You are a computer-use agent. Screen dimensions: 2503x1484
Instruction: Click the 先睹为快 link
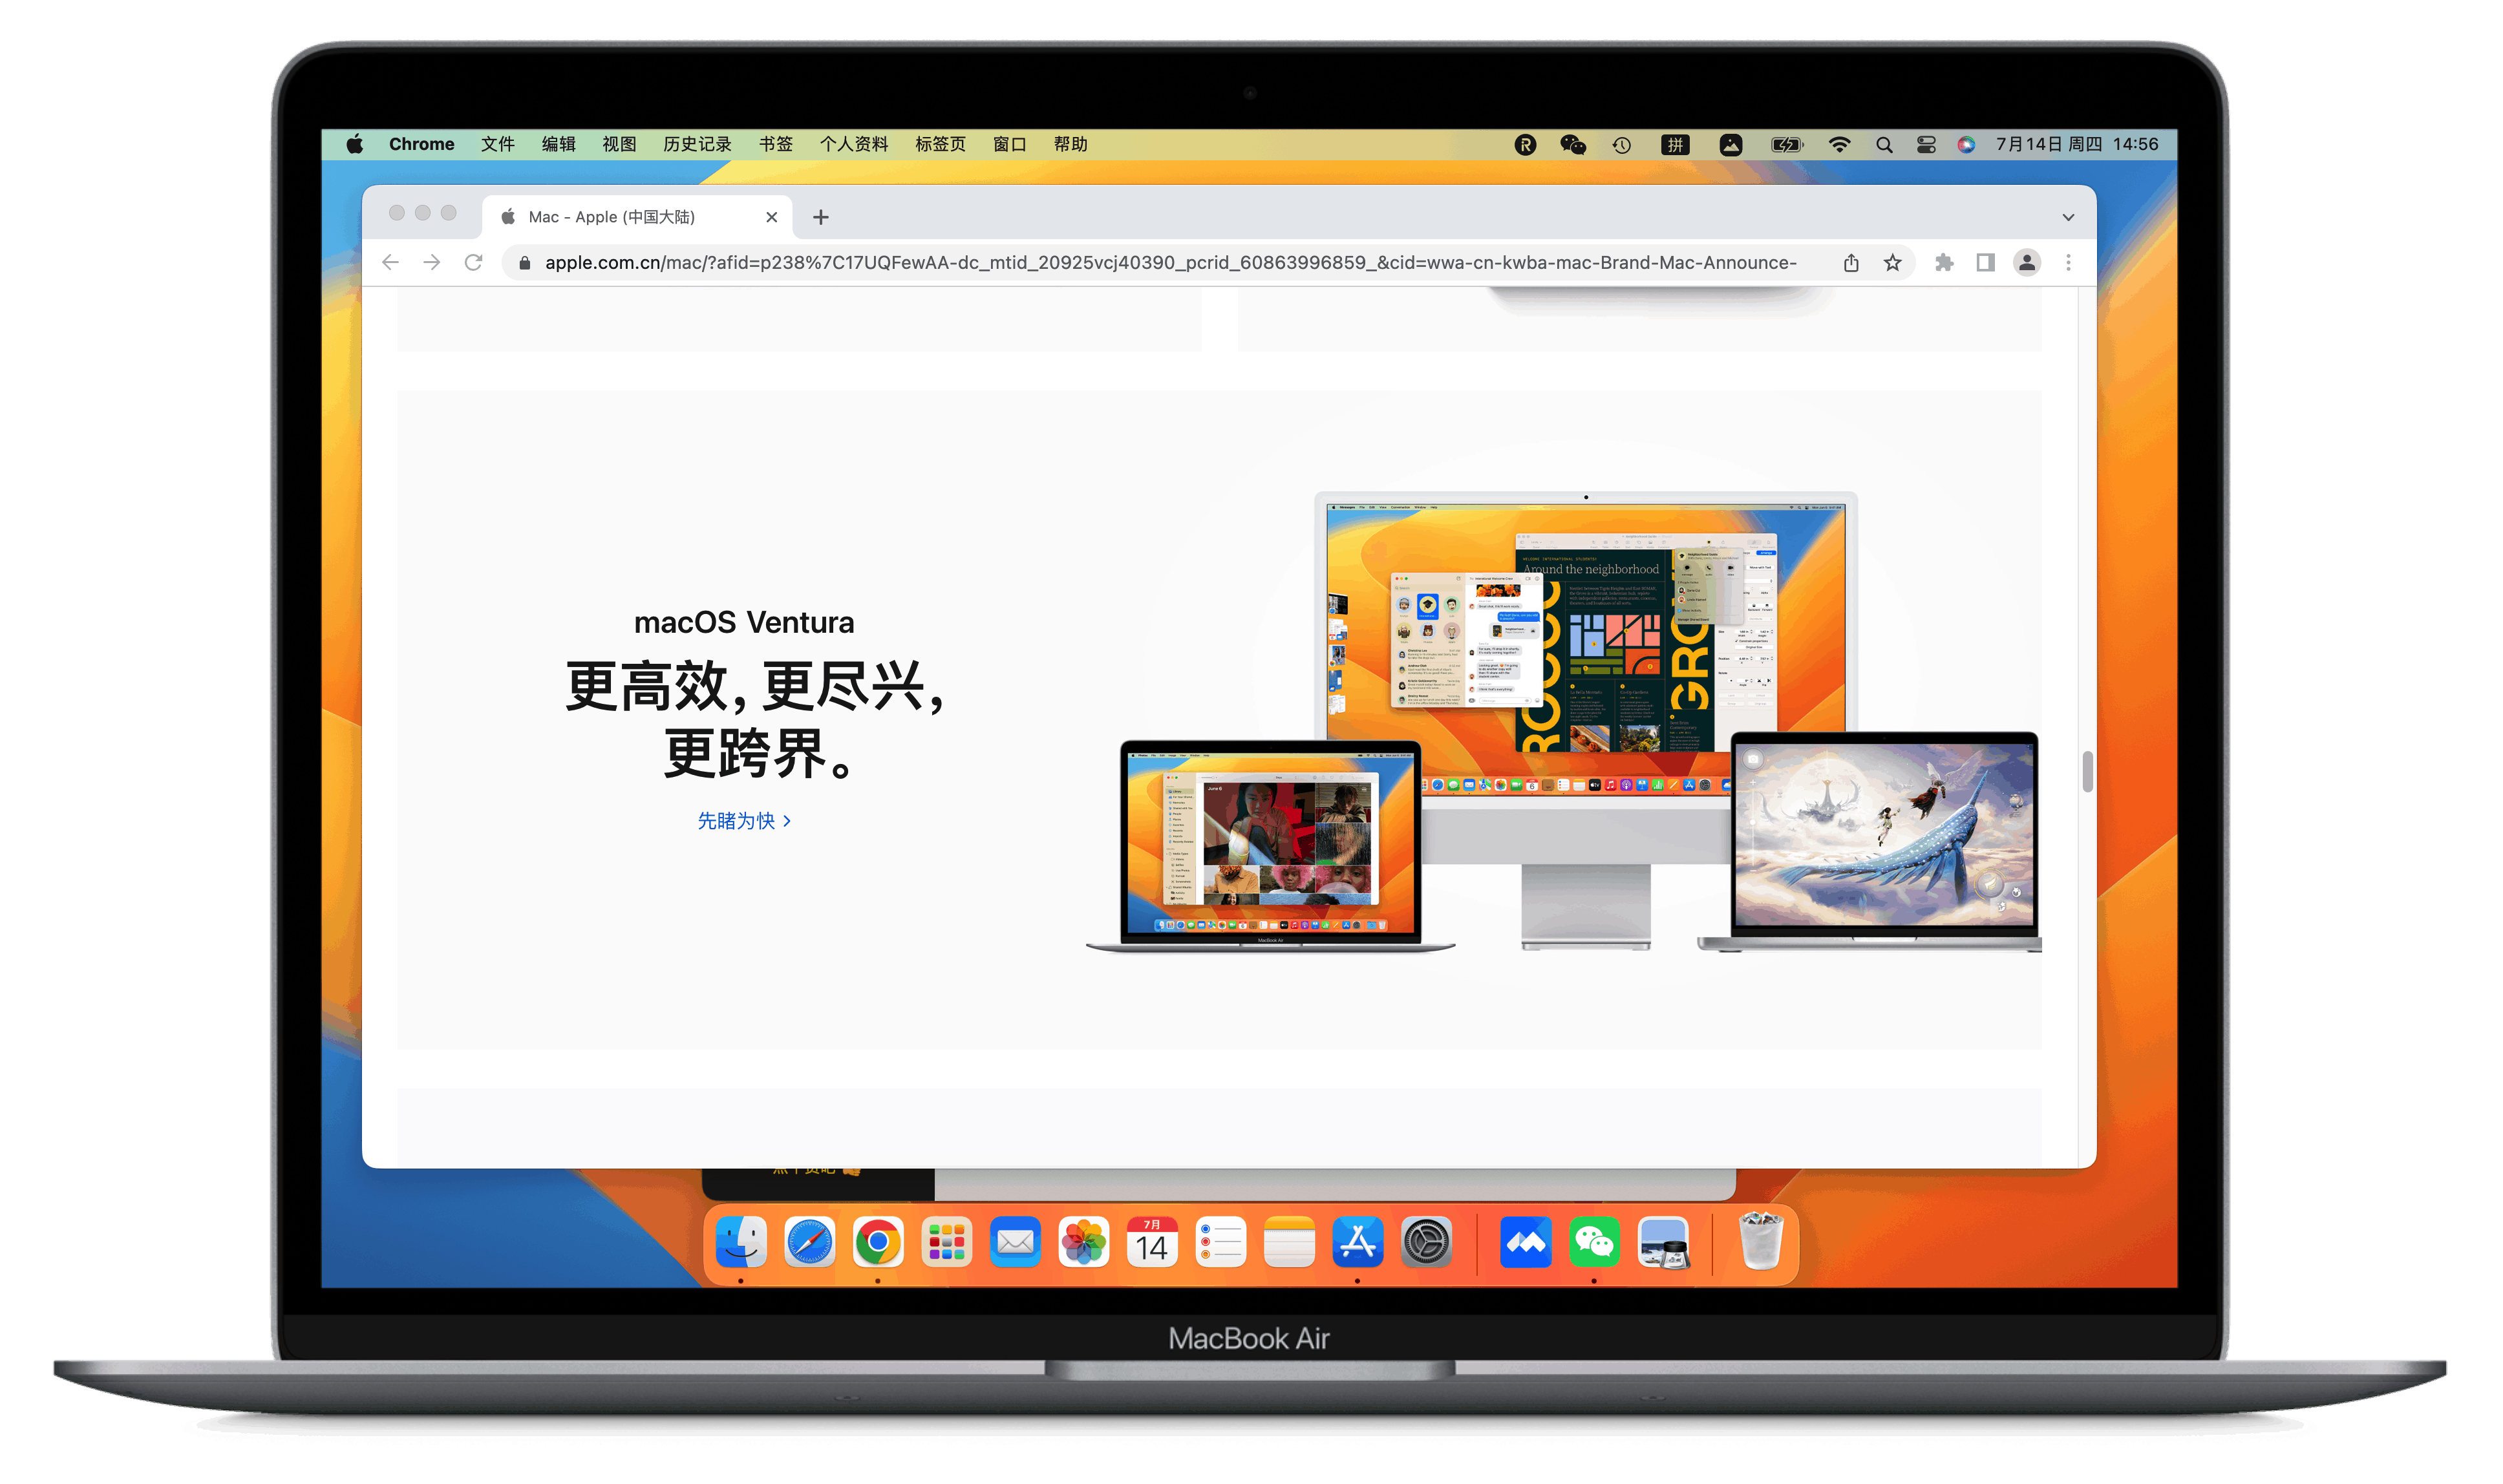[744, 821]
